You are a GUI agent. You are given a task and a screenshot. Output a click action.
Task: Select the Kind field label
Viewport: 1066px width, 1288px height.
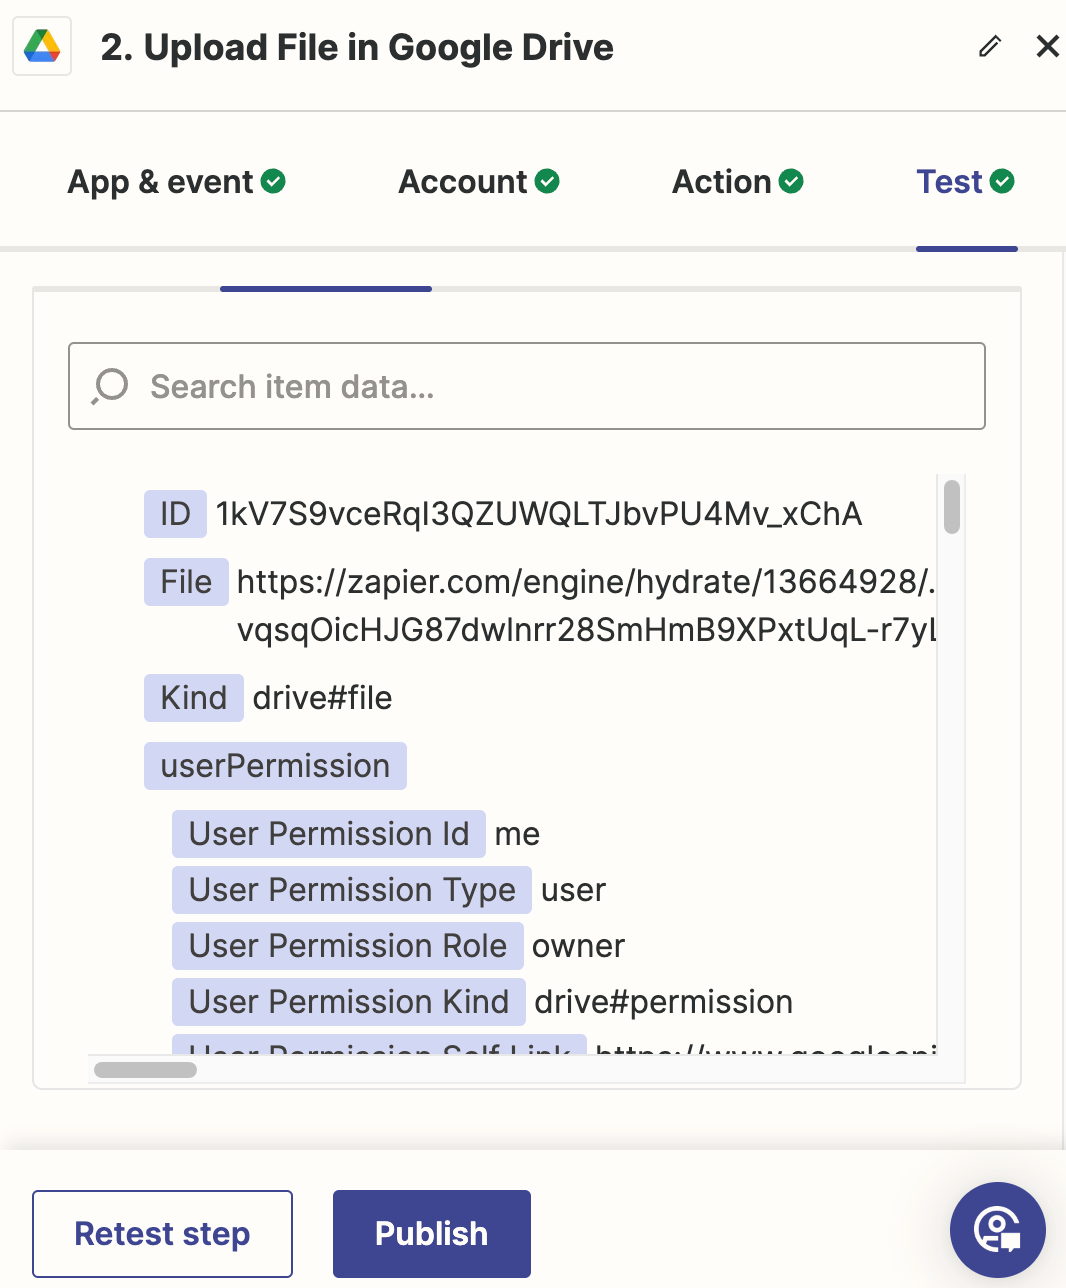(194, 698)
